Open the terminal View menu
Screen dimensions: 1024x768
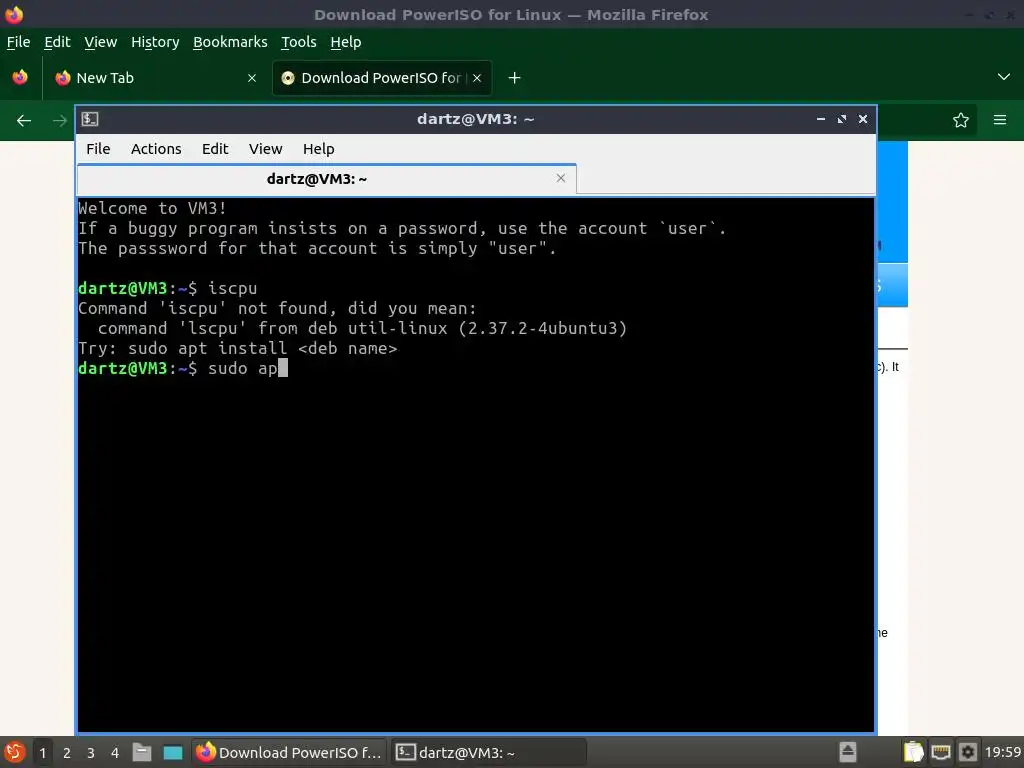[x=265, y=149]
